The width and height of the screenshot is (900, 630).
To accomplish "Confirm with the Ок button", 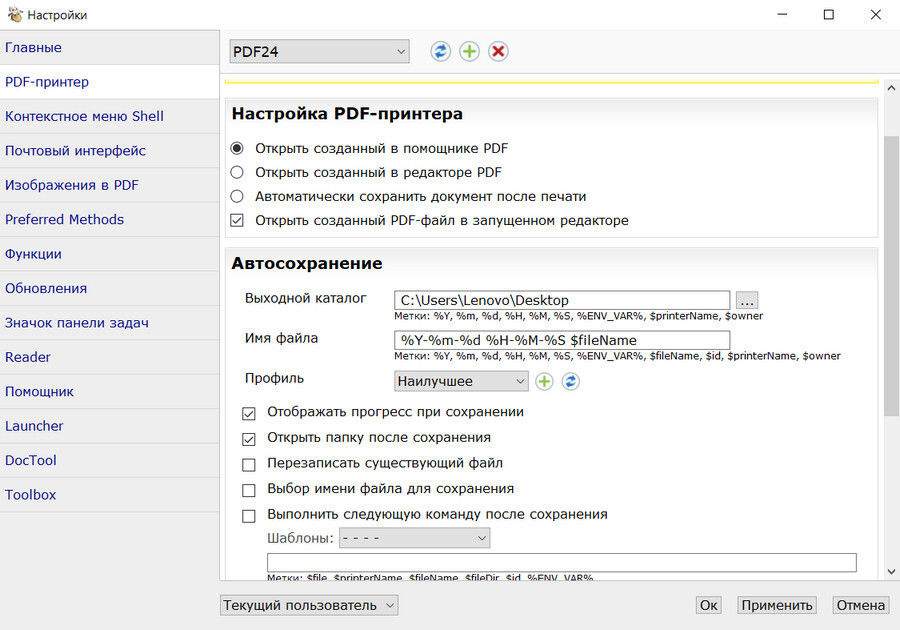I will click(x=708, y=605).
